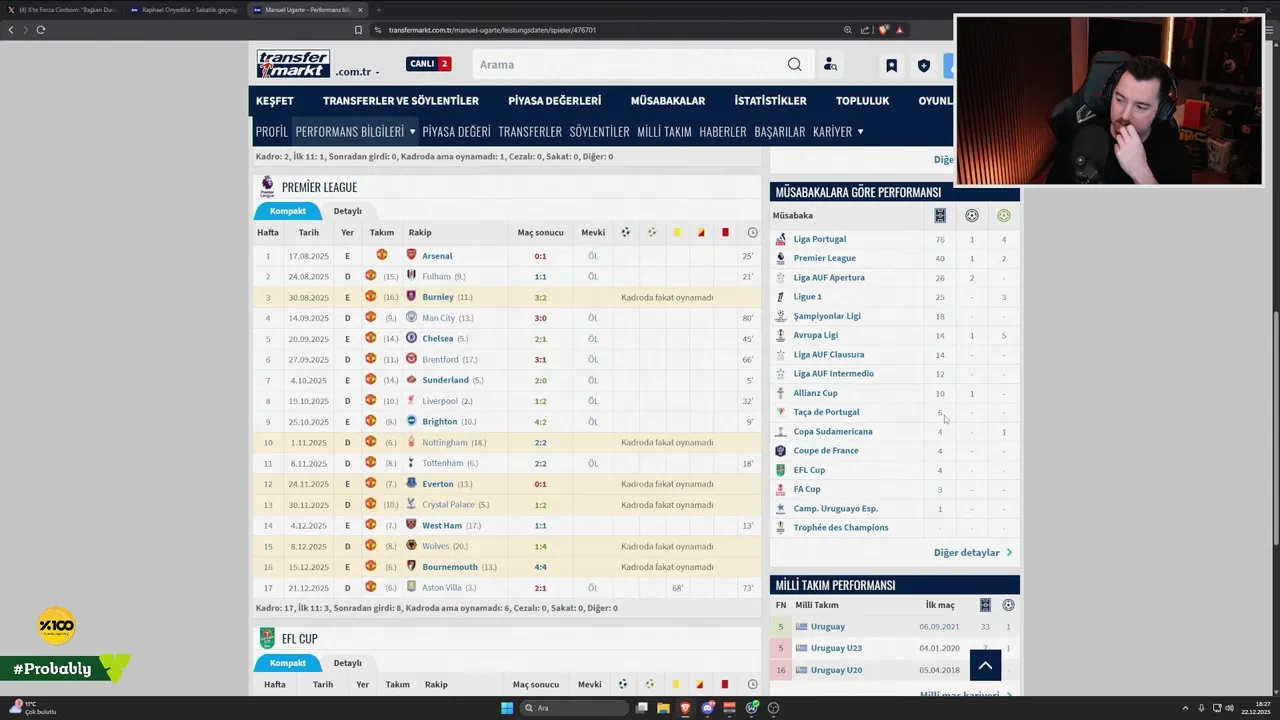Click Man City club crest
The width and height of the screenshot is (1280, 720).
coord(411,318)
